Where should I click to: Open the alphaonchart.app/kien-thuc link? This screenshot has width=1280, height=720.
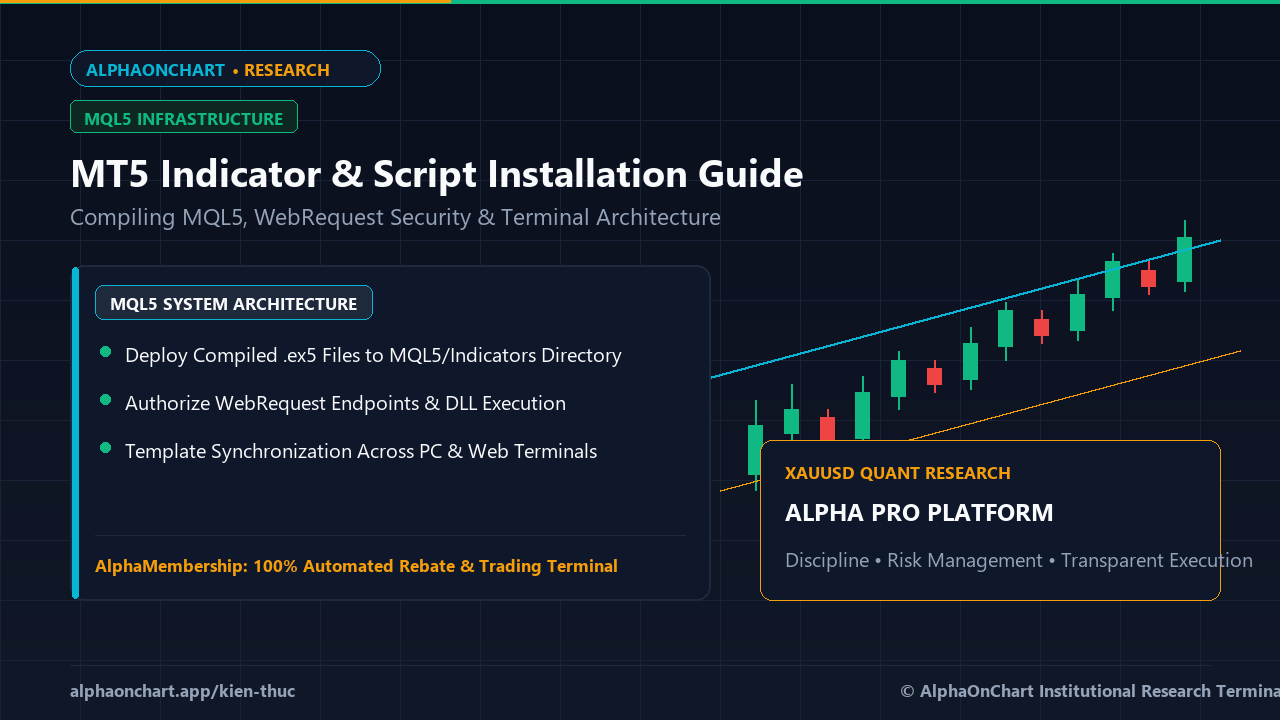pos(182,691)
